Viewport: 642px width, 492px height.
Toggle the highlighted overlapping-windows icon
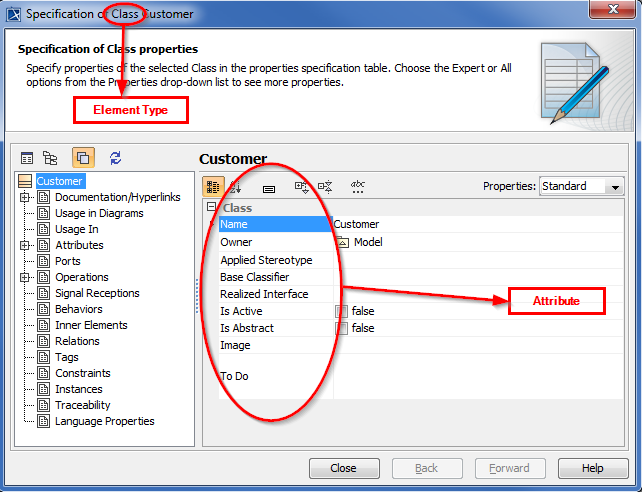click(x=83, y=158)
